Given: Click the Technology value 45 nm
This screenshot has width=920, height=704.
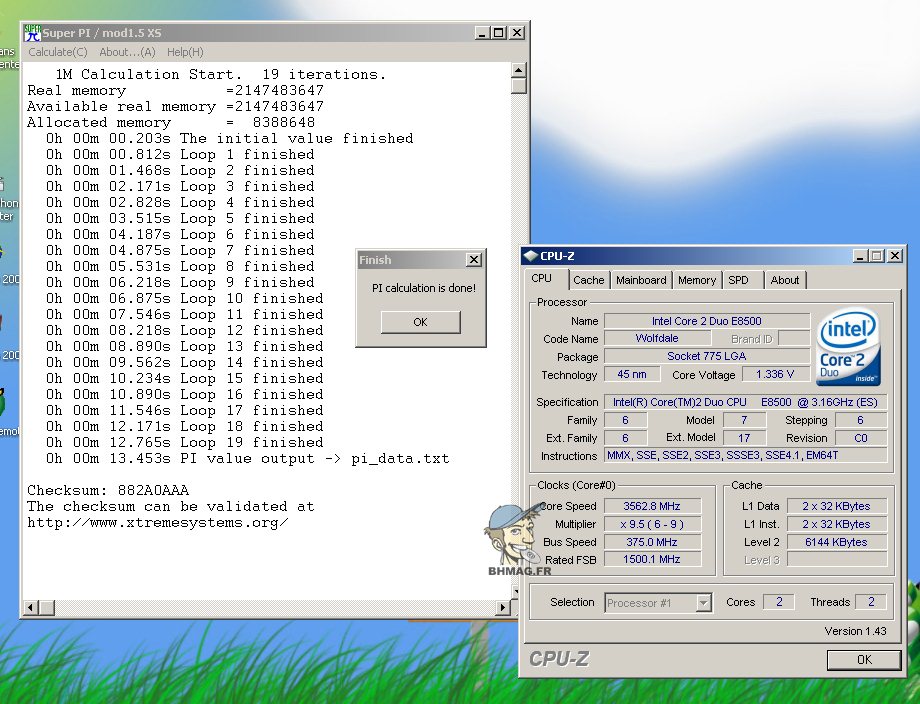Looking at the screenshot, I should tap(632, 374).
